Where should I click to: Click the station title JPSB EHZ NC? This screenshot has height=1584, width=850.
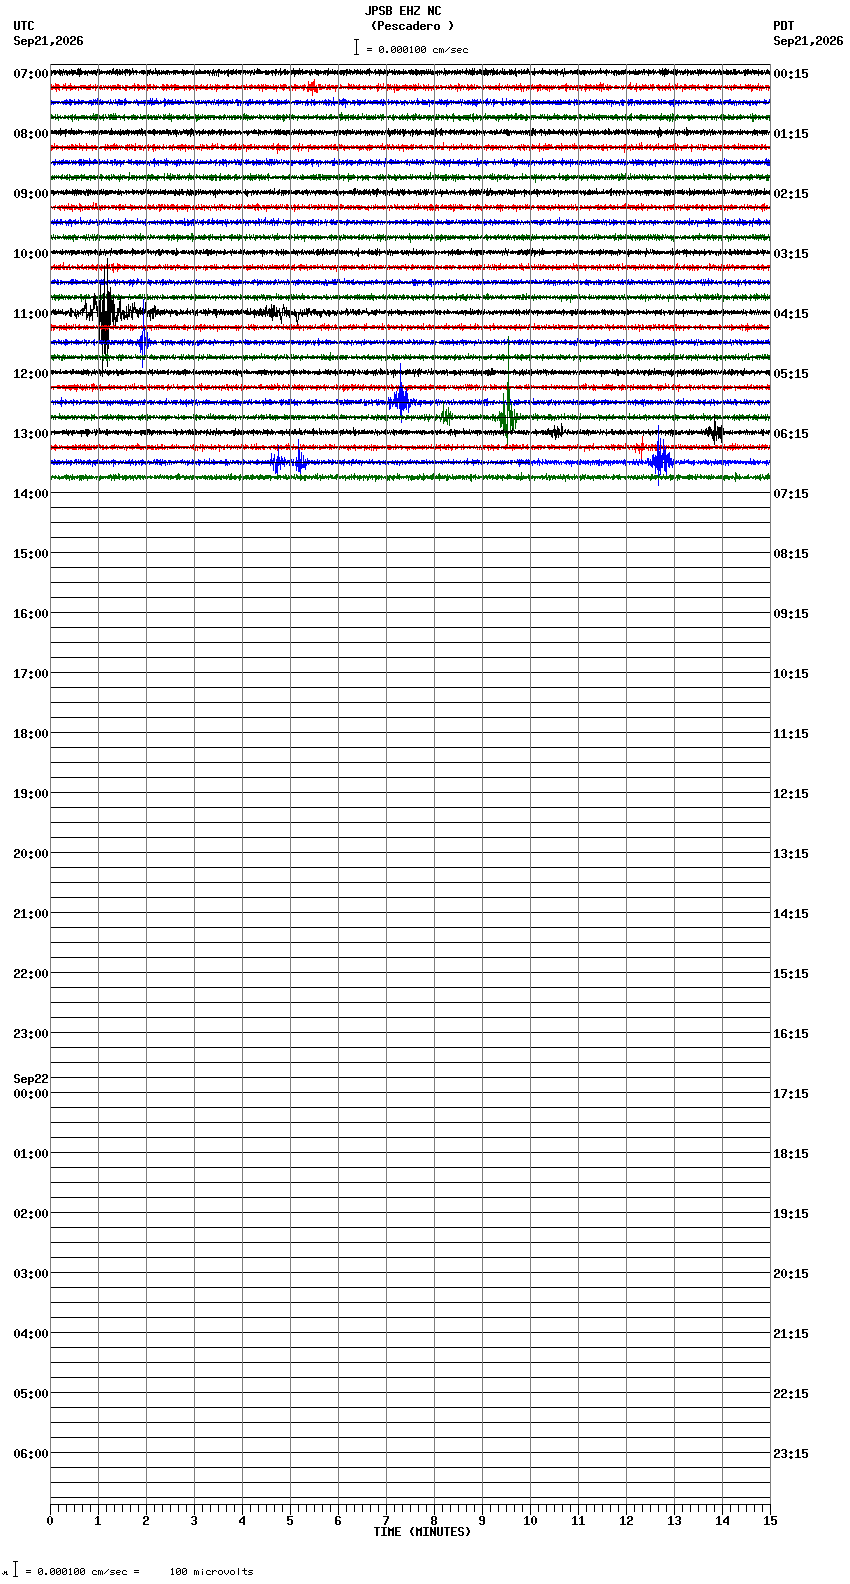[403, 11]
